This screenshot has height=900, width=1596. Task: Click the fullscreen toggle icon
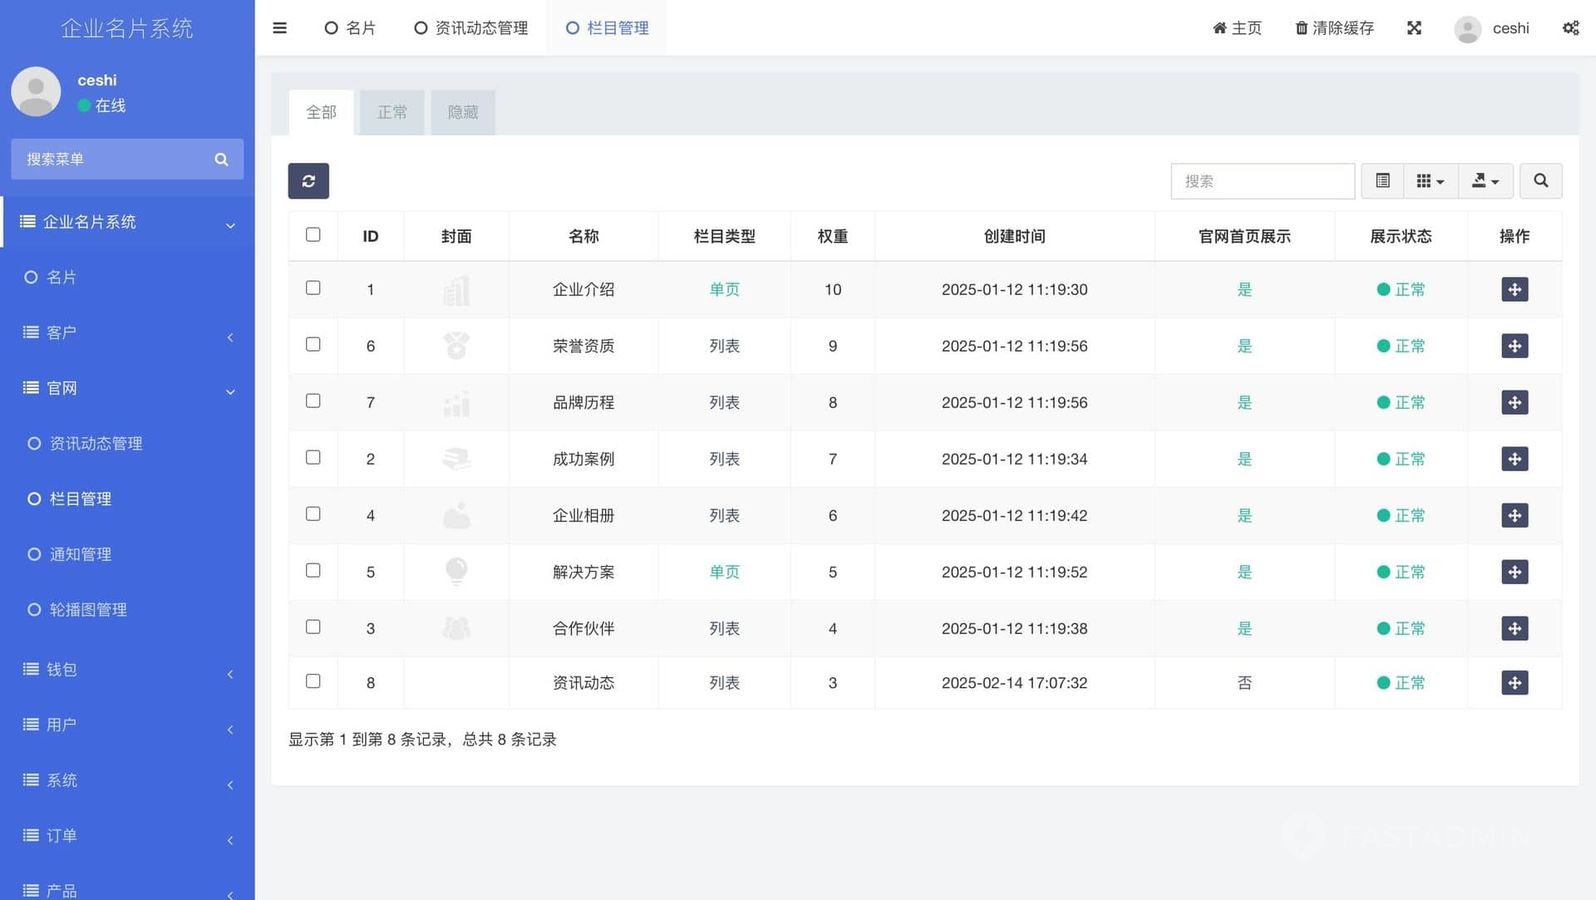pyautogui.click(x=1414, y=28)
